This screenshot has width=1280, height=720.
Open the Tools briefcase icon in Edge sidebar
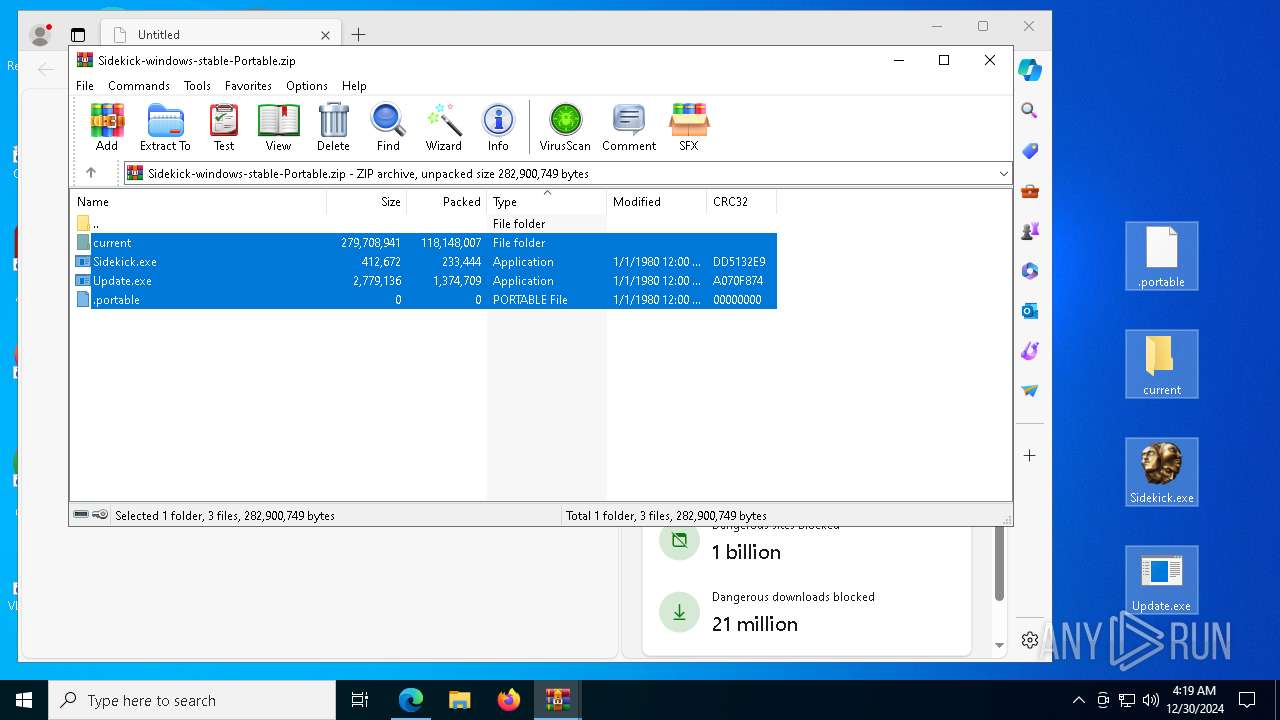[x=1030, y=191]
